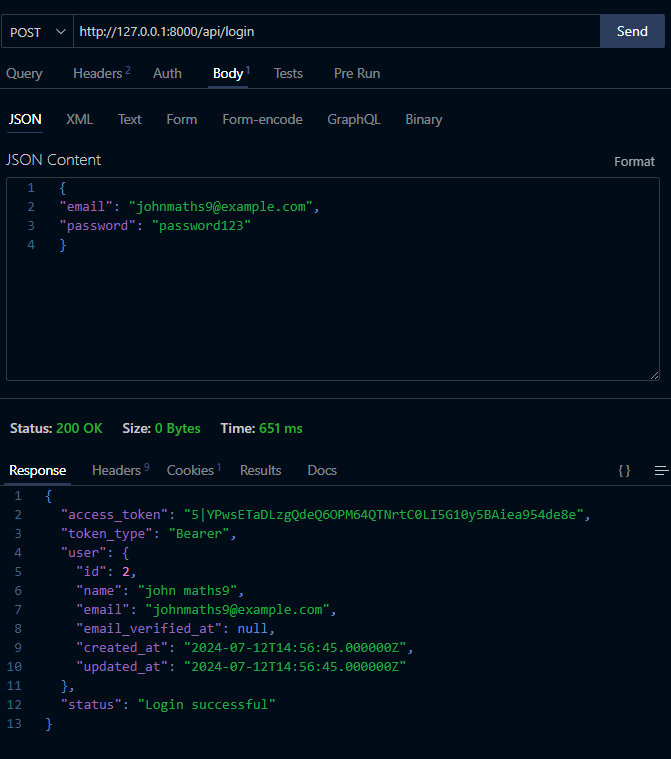This screenshot has width=671, height=759.
Task: Open the response options menu icon
Action: click(660, 470)
